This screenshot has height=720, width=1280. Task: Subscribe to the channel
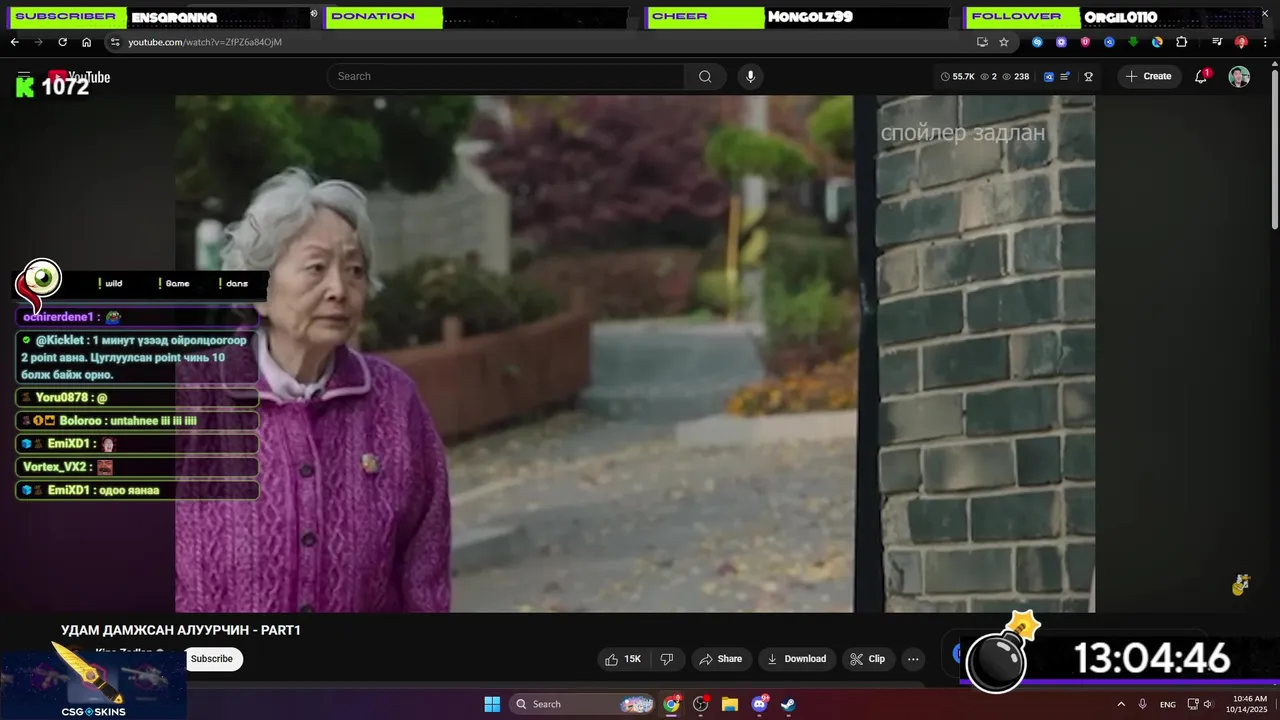(212, 659)
